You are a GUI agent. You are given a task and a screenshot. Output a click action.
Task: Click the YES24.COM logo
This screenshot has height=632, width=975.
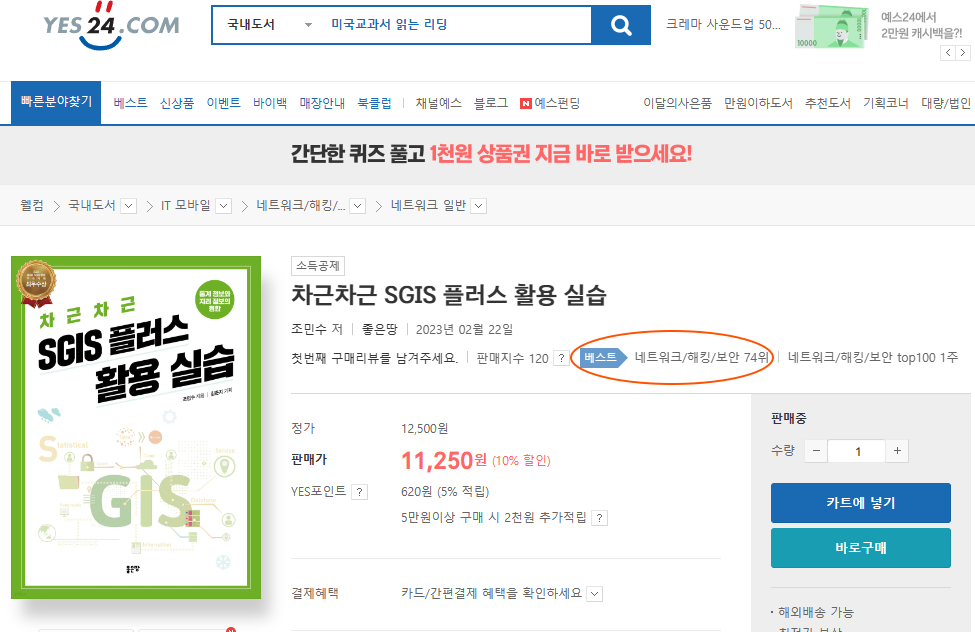coord(111,26)
